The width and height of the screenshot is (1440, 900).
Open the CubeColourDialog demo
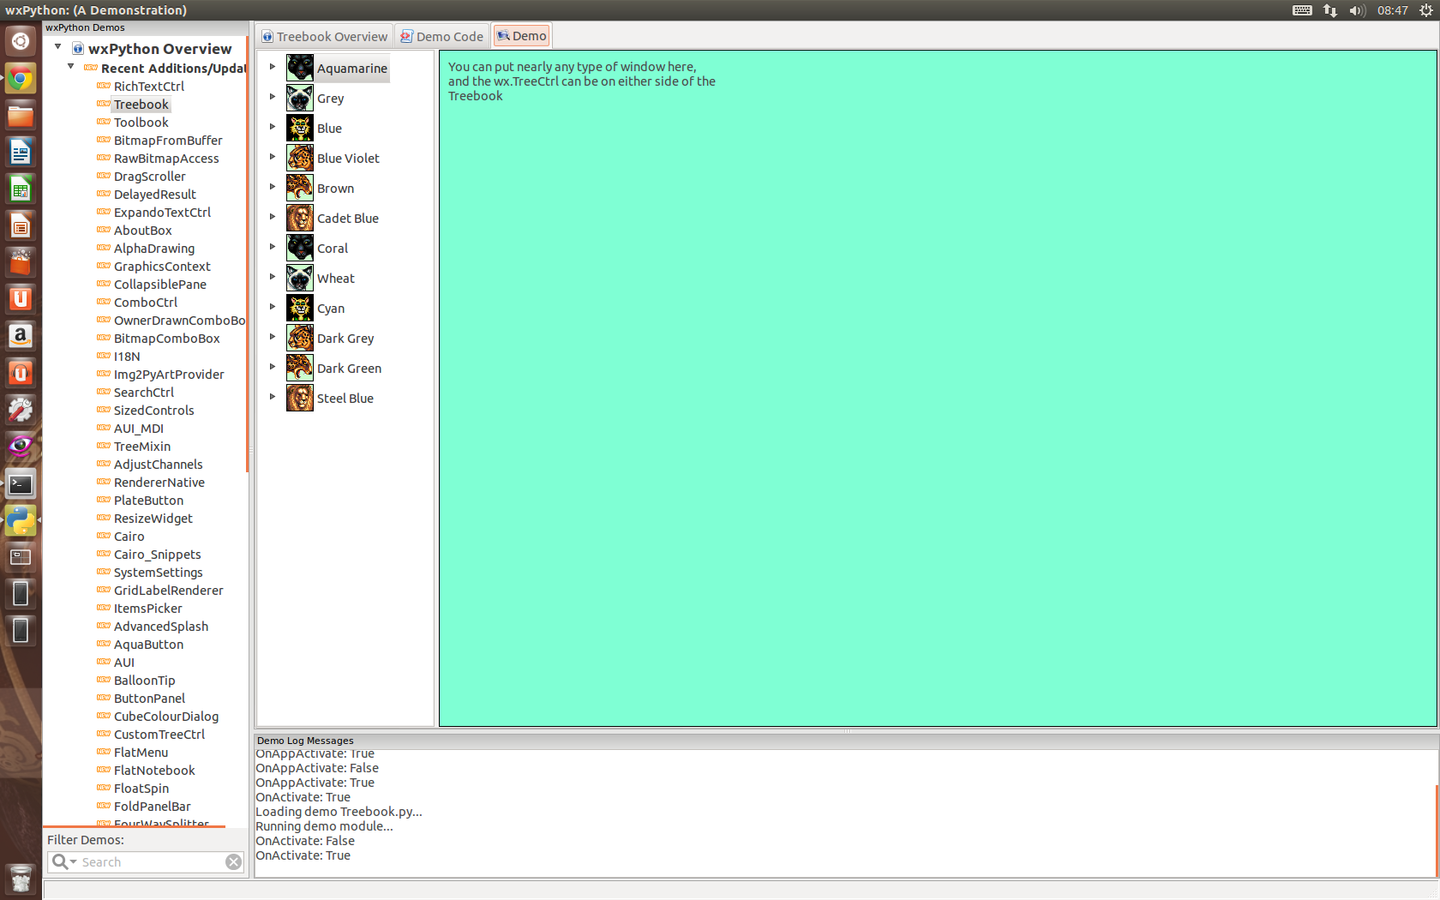click(x=166, y=716)
